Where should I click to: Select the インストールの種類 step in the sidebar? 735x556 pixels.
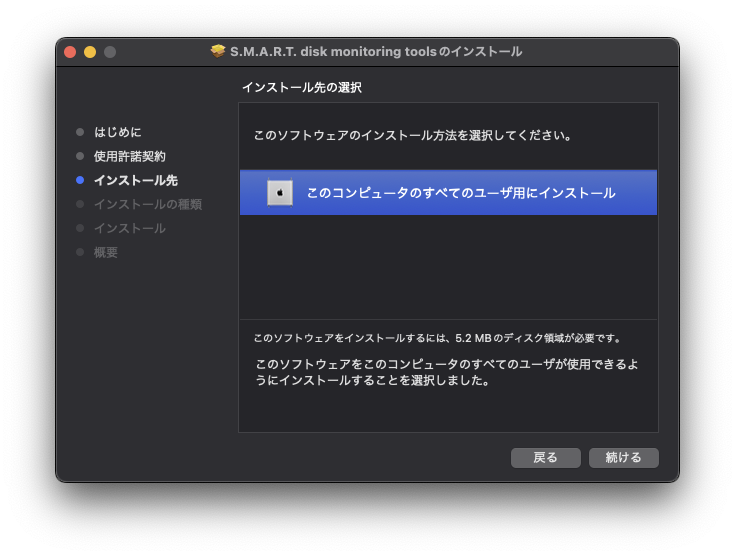[148, 204]
